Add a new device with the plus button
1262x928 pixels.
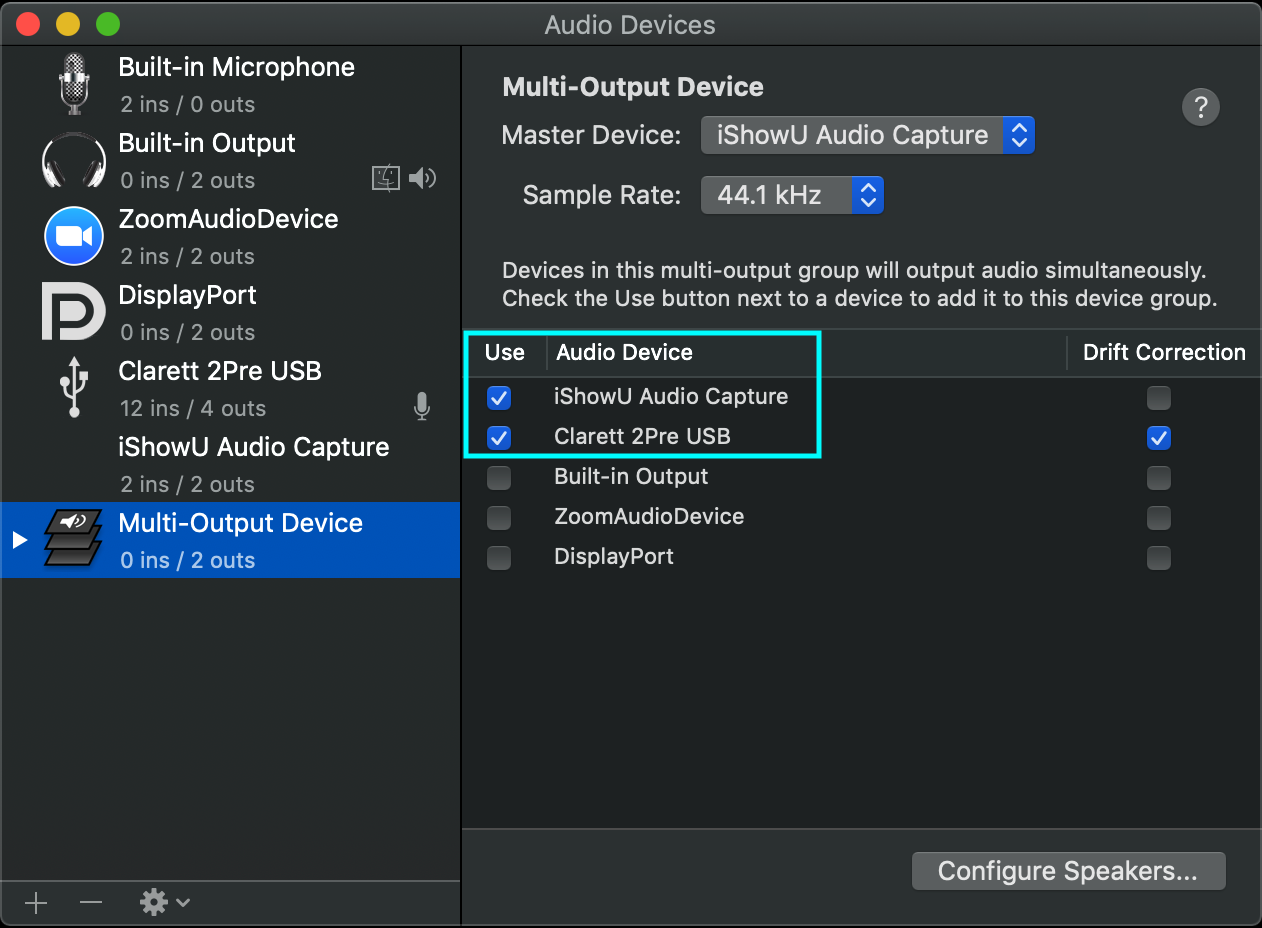coord(36,903)
